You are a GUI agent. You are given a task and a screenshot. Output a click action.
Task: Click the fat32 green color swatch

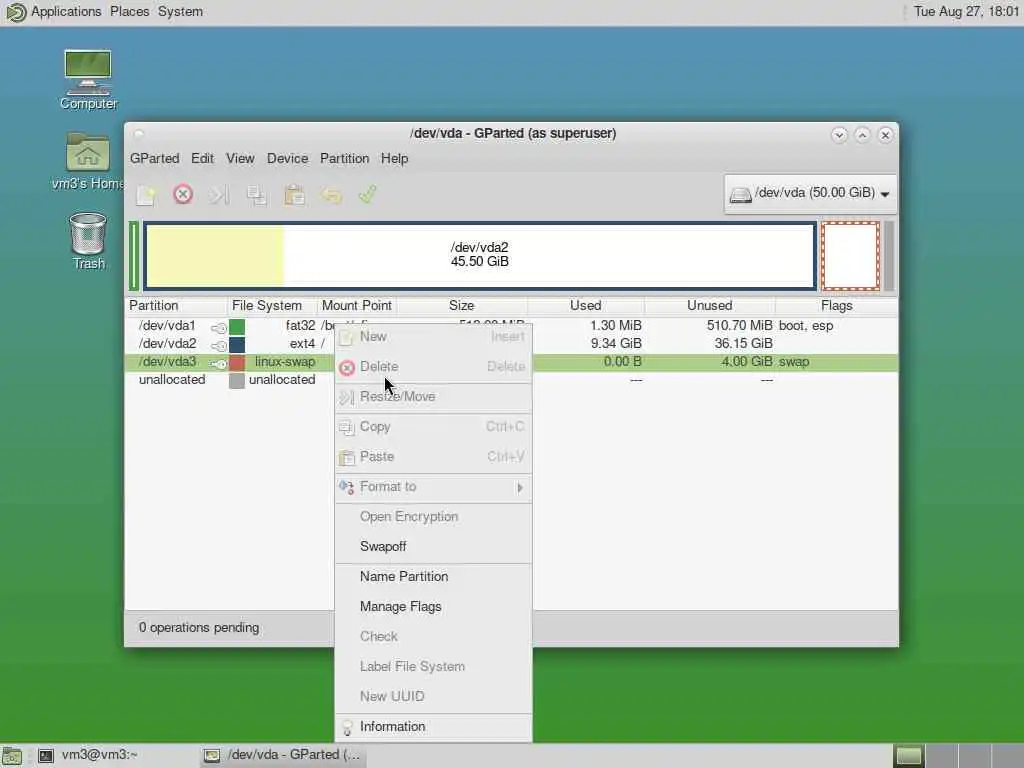[x=237, y=326]
